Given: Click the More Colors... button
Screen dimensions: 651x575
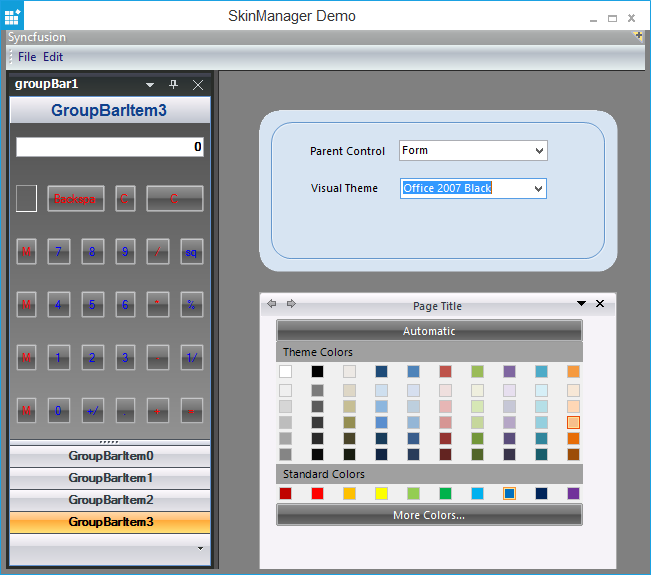Looking at the screenshot, I should point(429,516).
